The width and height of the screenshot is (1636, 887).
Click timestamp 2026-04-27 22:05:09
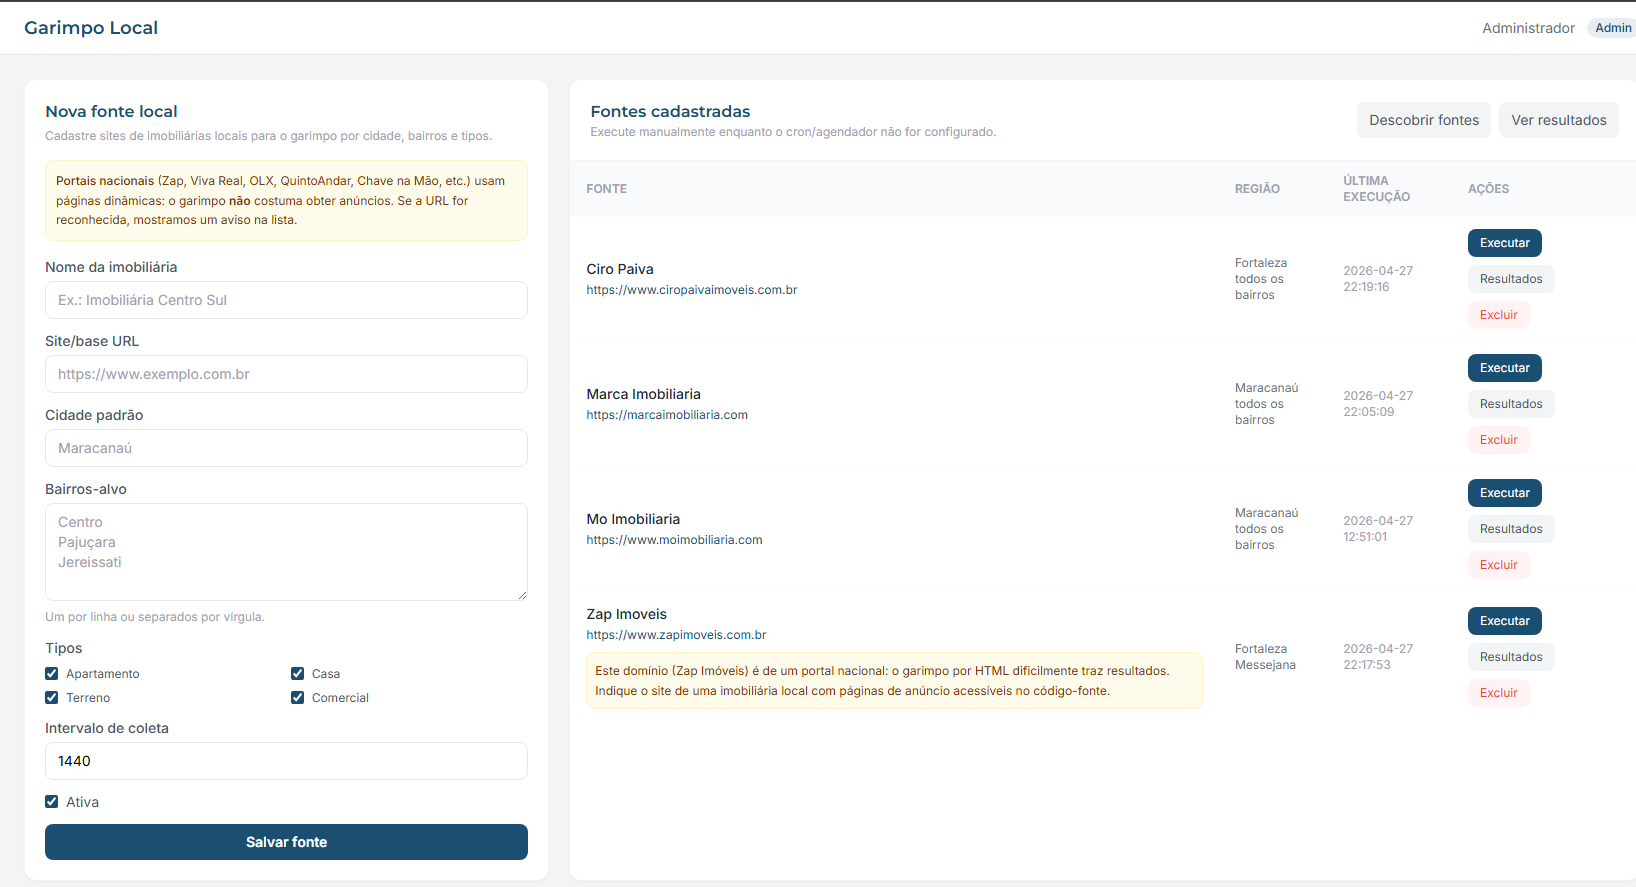(x=1378, y=404)
